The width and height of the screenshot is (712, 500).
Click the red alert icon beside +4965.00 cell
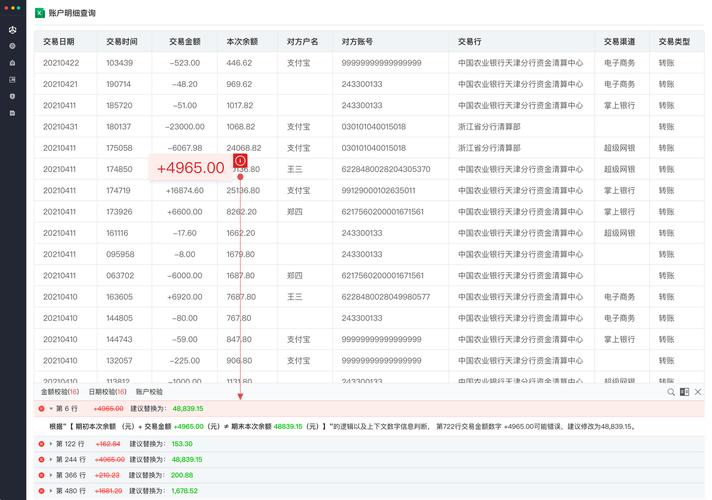(x=240, y=160)
